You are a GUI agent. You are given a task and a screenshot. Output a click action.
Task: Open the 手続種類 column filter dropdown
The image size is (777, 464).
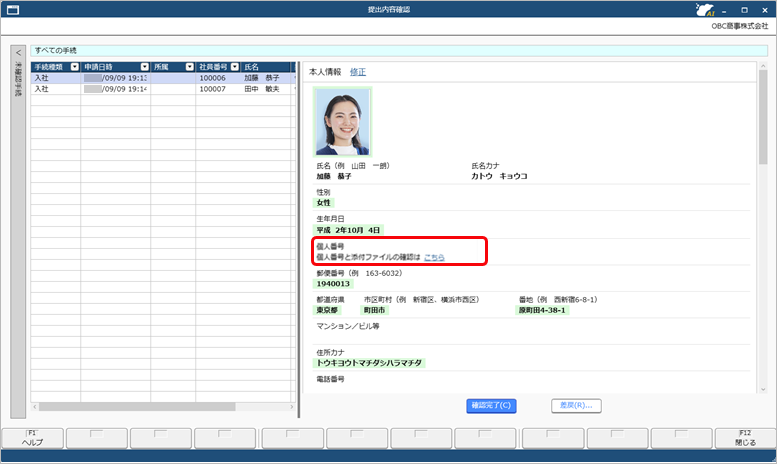coord(74,67)
